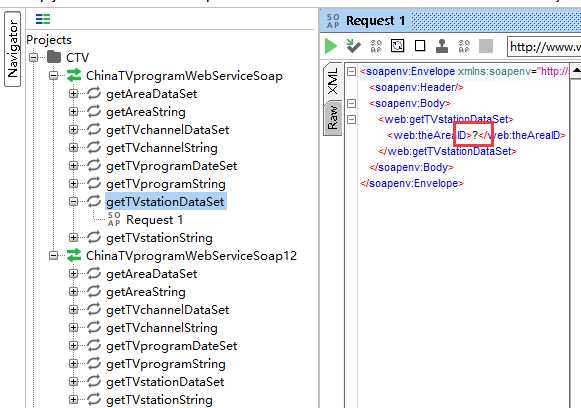The height and width of the screenshot is (408, 581).
Task: Click the empty square outline toolbar icon
Action: click(420, 46)
